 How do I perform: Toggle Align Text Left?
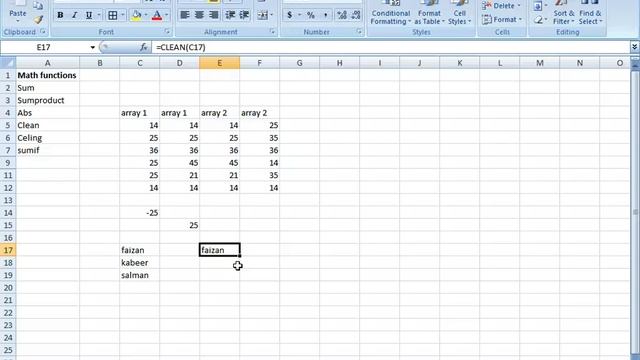point(184,15)
